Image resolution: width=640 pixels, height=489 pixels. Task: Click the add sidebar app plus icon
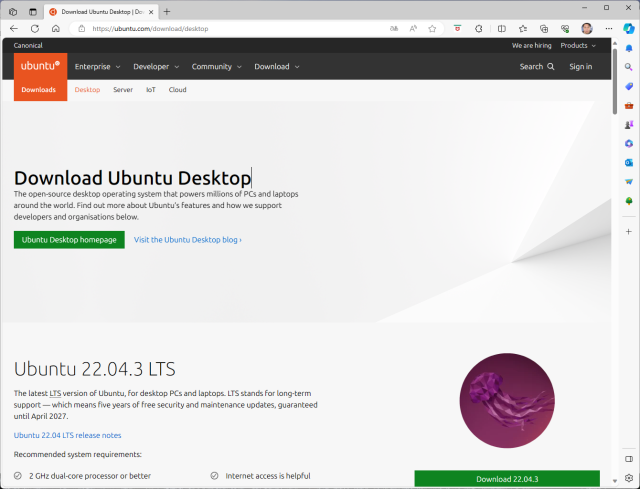pyautogui.click(x=628, y=231)
